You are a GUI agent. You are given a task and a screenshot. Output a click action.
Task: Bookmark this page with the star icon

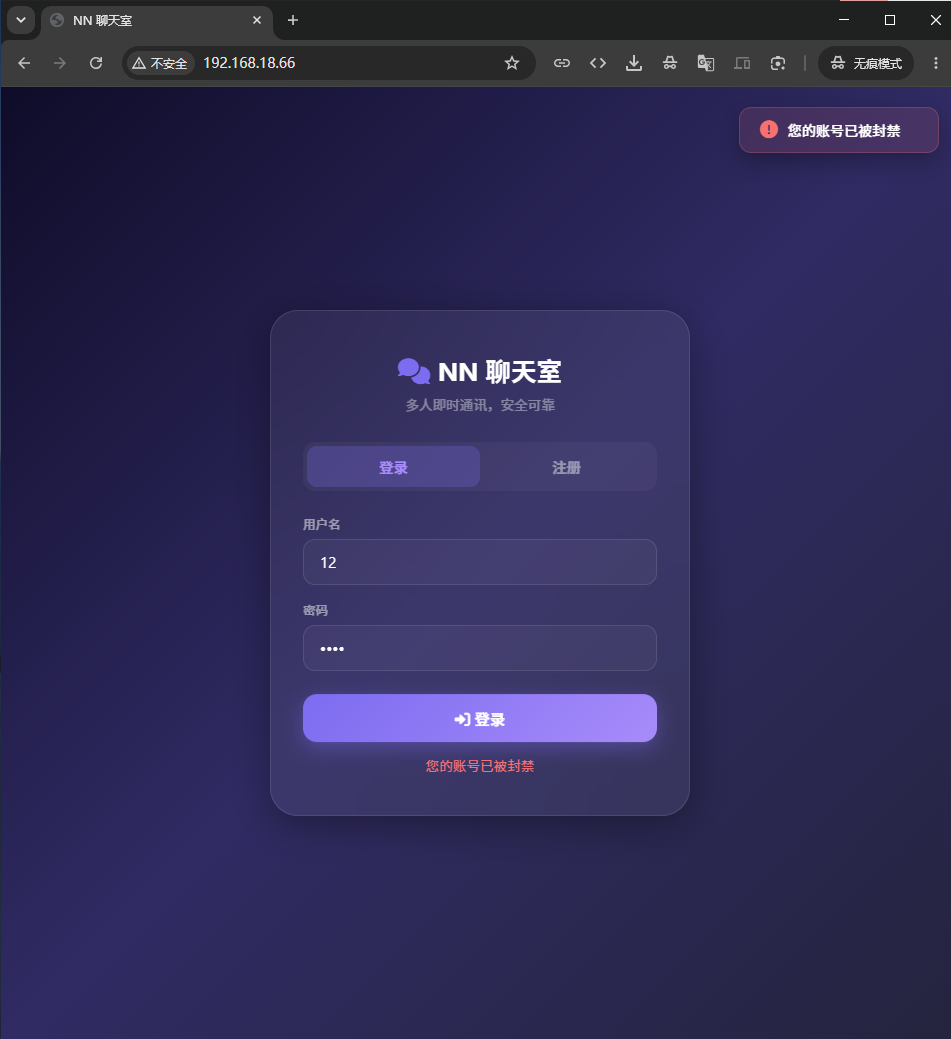512,63
